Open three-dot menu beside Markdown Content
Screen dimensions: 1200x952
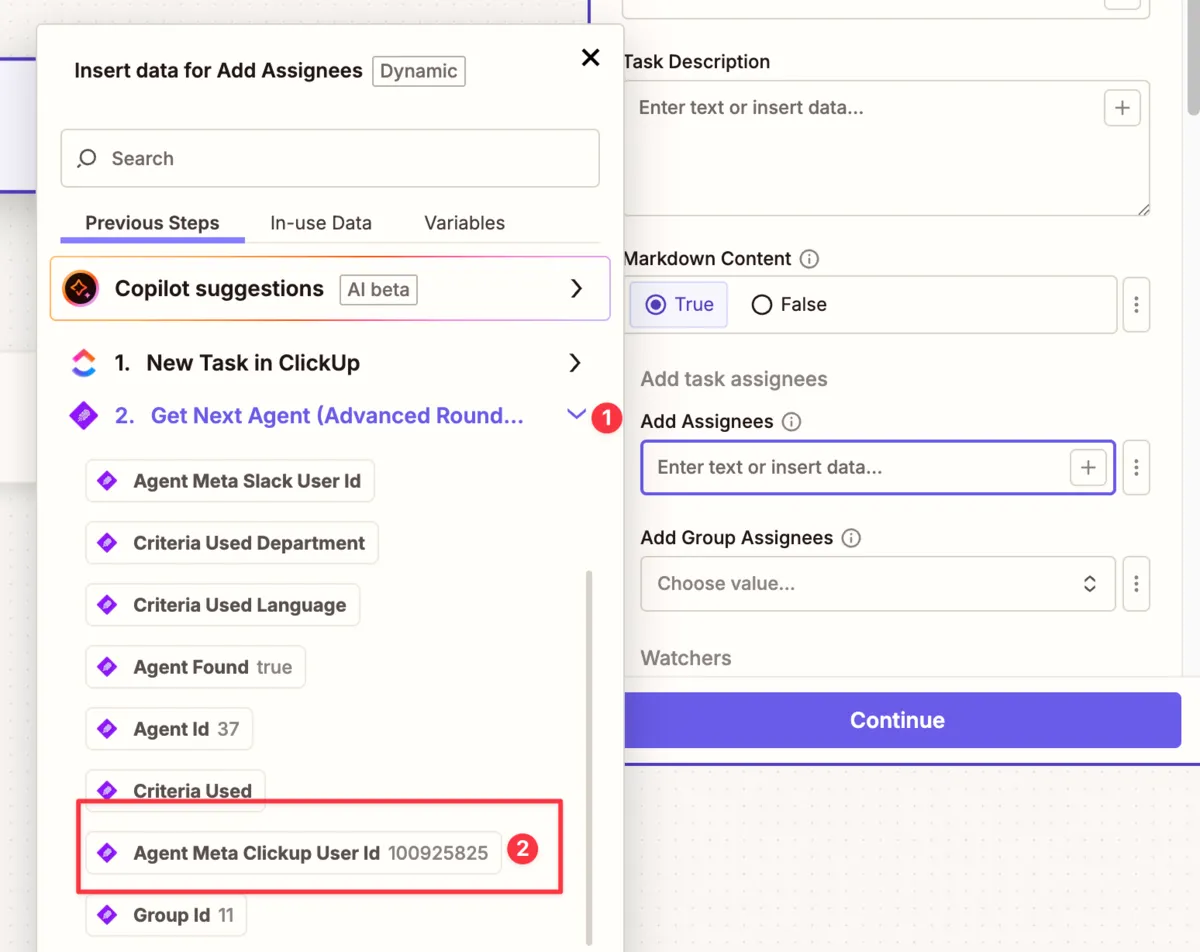point(1136,305)
